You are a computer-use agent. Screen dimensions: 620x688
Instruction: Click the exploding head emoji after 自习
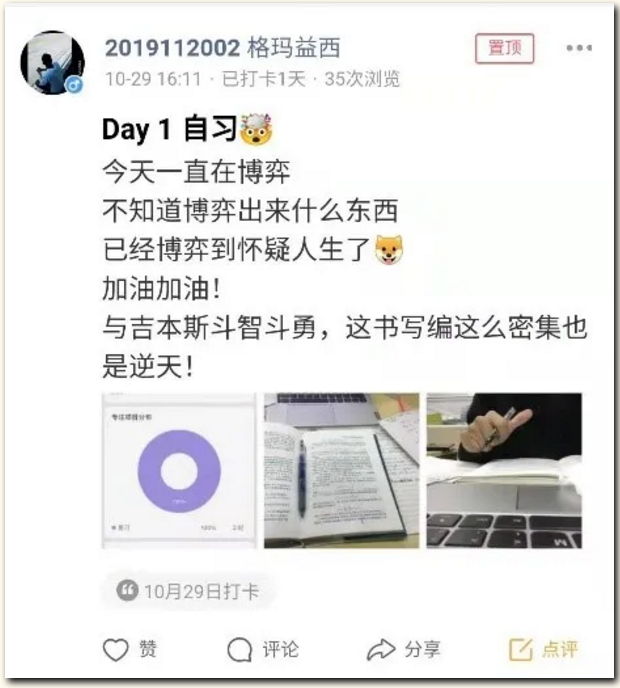pyautogui.click(x=256, y=129)
